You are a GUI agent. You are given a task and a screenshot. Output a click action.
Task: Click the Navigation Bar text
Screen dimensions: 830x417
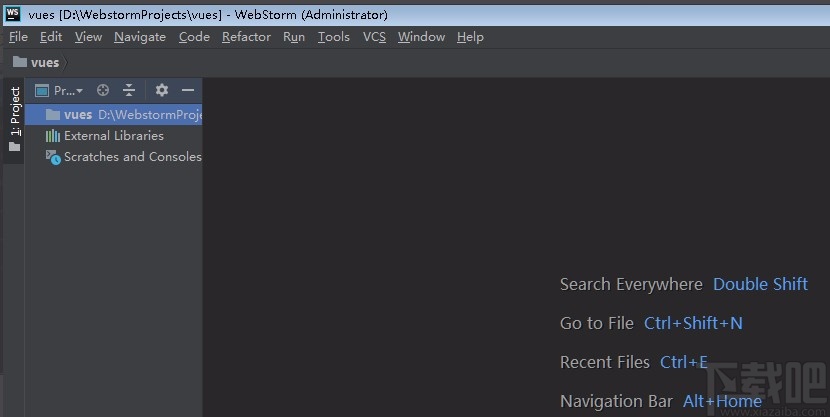616,401
